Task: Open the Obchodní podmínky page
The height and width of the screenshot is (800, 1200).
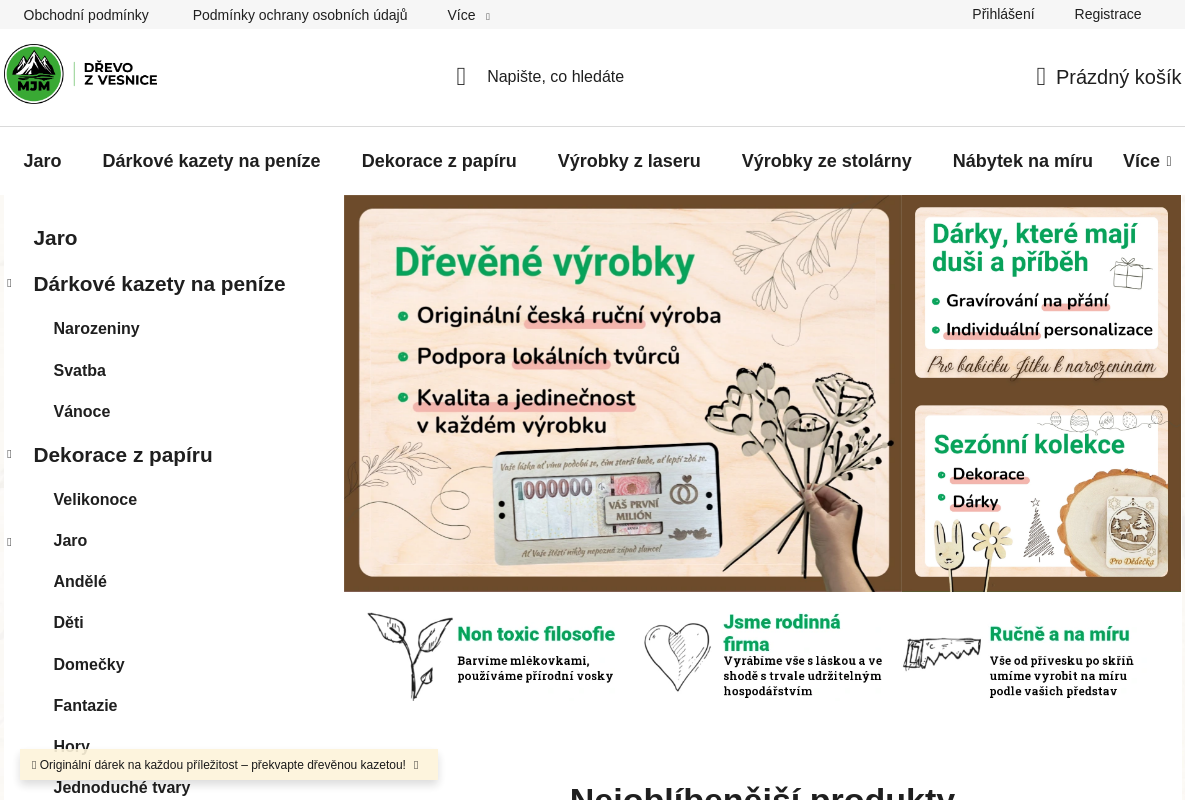Action: click(x=86, y=15)
